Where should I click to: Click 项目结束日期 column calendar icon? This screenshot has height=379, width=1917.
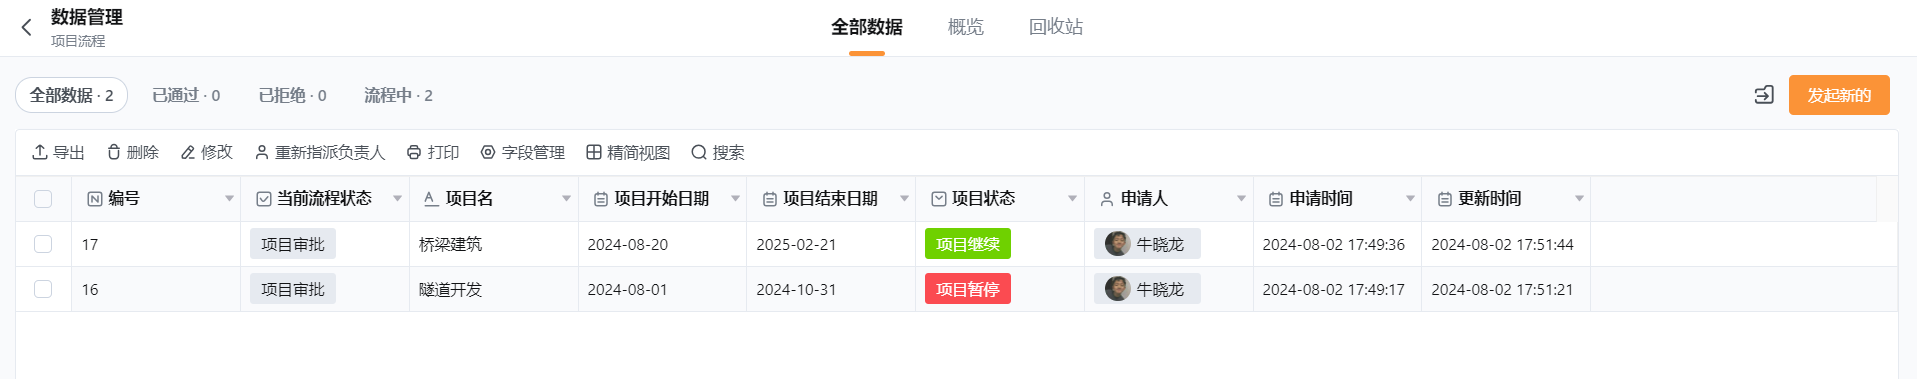(770, 199)
